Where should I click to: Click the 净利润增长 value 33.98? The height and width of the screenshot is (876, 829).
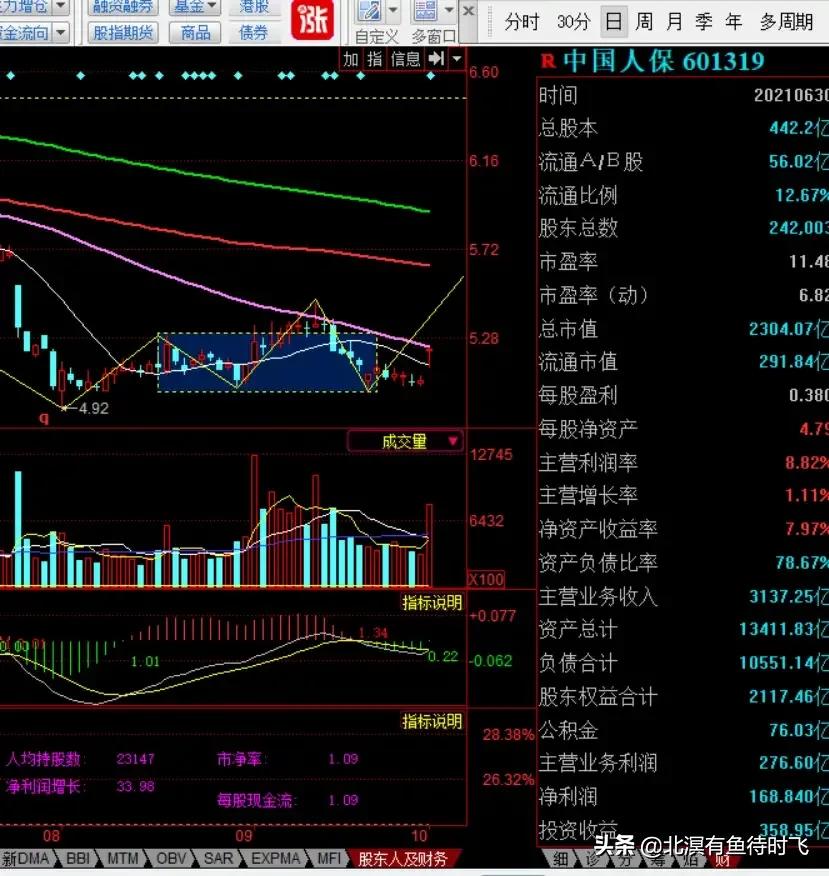[x=135, y=786]
